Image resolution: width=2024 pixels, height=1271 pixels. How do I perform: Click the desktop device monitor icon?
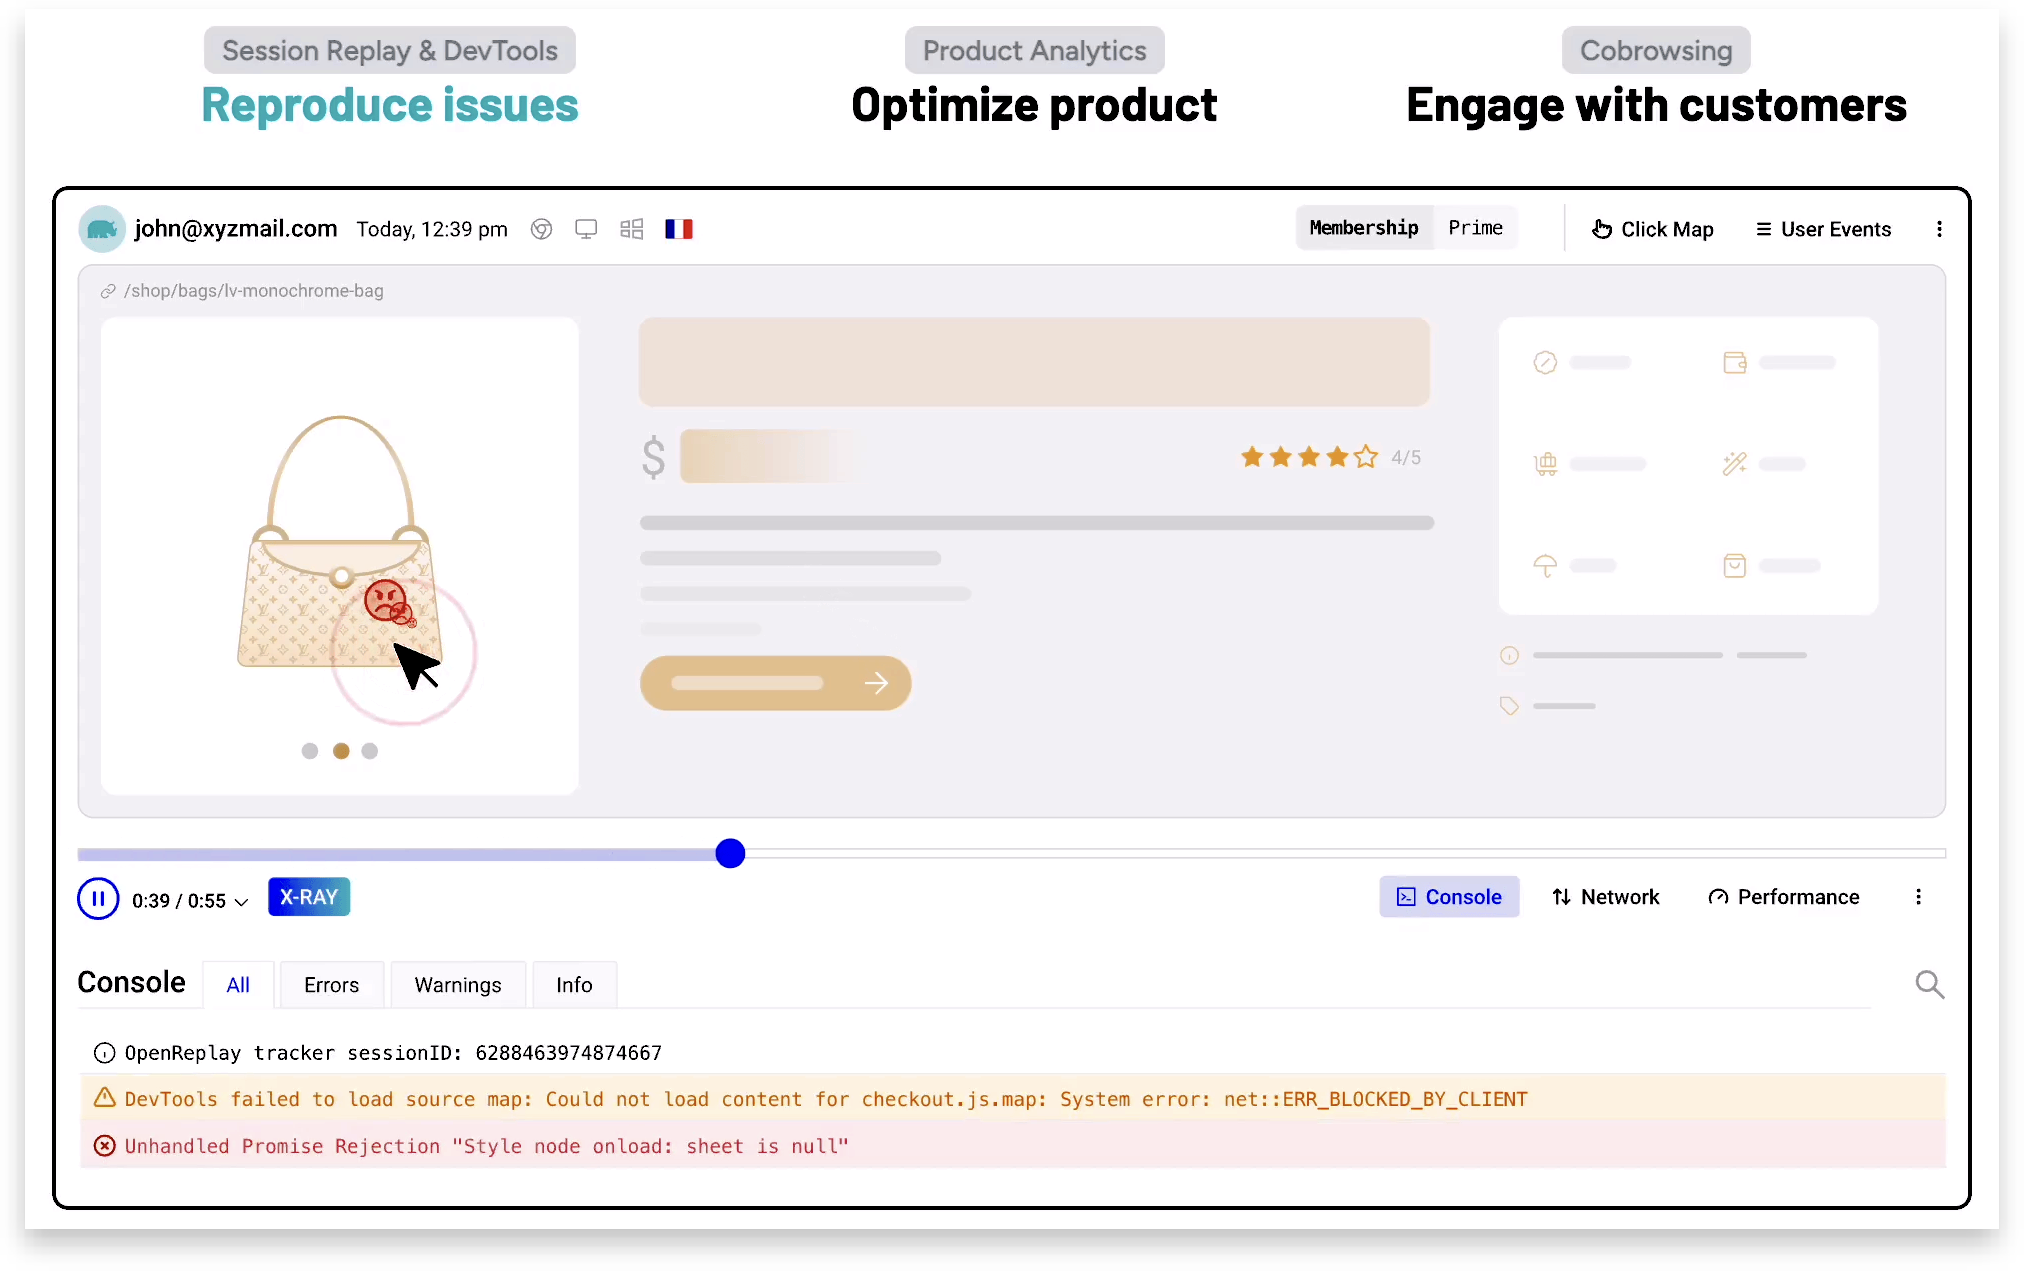[586, 229]
